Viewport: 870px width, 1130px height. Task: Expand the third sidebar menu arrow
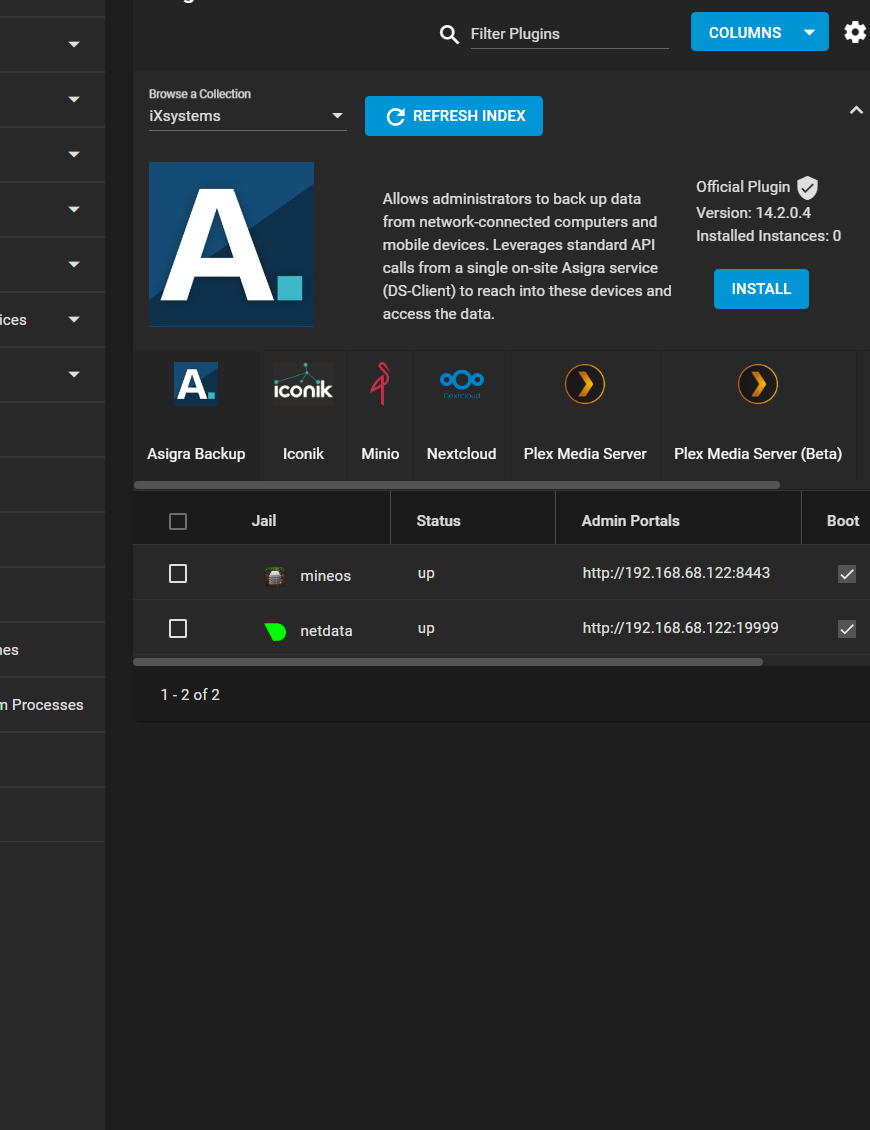pyautogui.click(x=74, y=154)
